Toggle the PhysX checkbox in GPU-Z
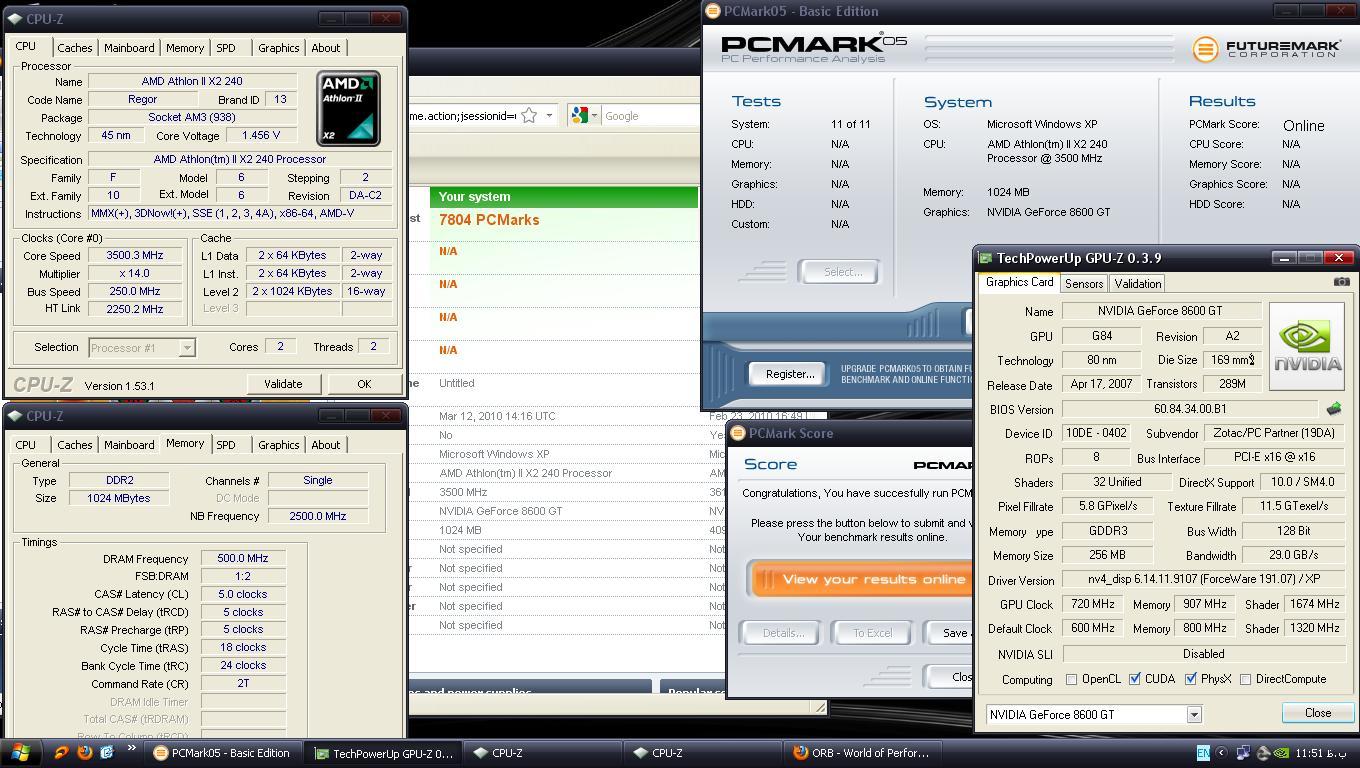 1191,679
